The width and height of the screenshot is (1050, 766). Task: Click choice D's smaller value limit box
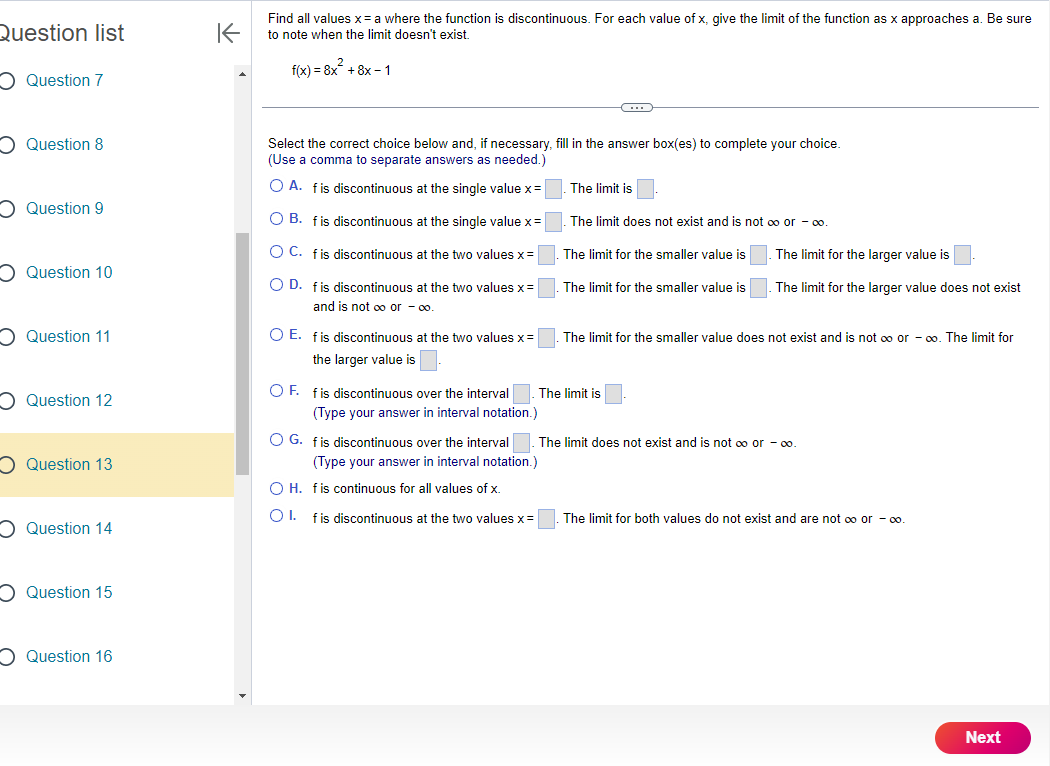758,288
